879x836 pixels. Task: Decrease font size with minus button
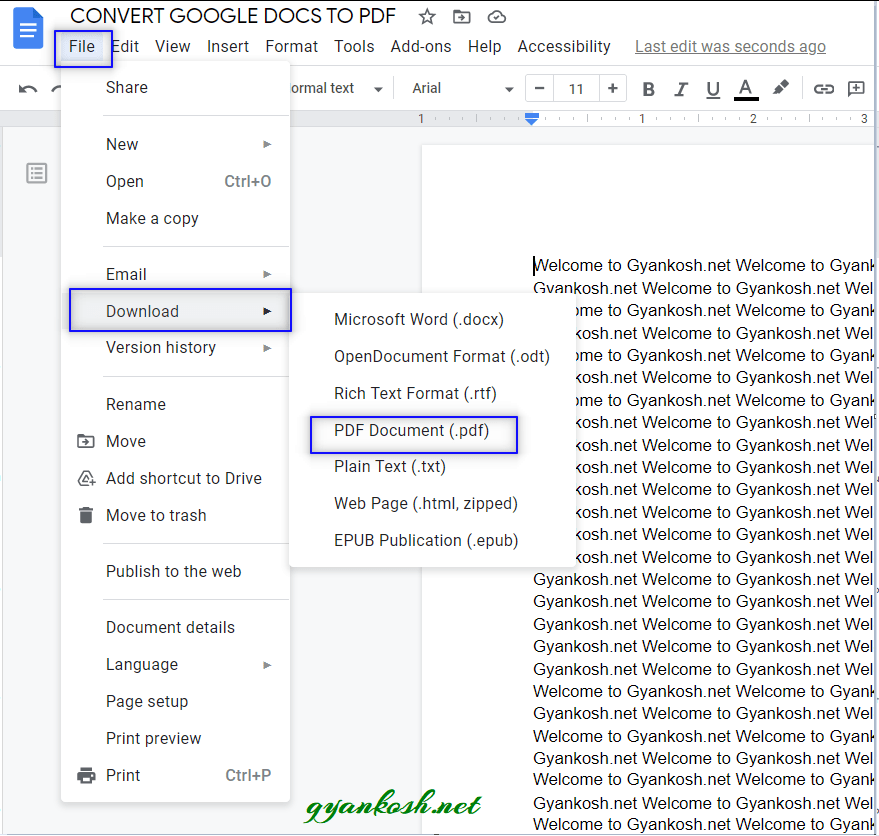(x=540, y=88)
